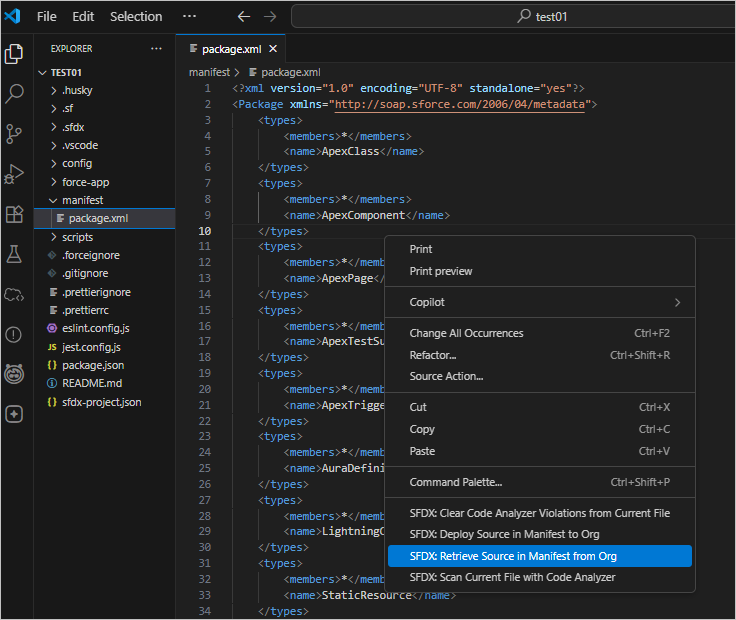Open the Search view icon
This screenshot has height=620, width=736.
coord(14,93)
